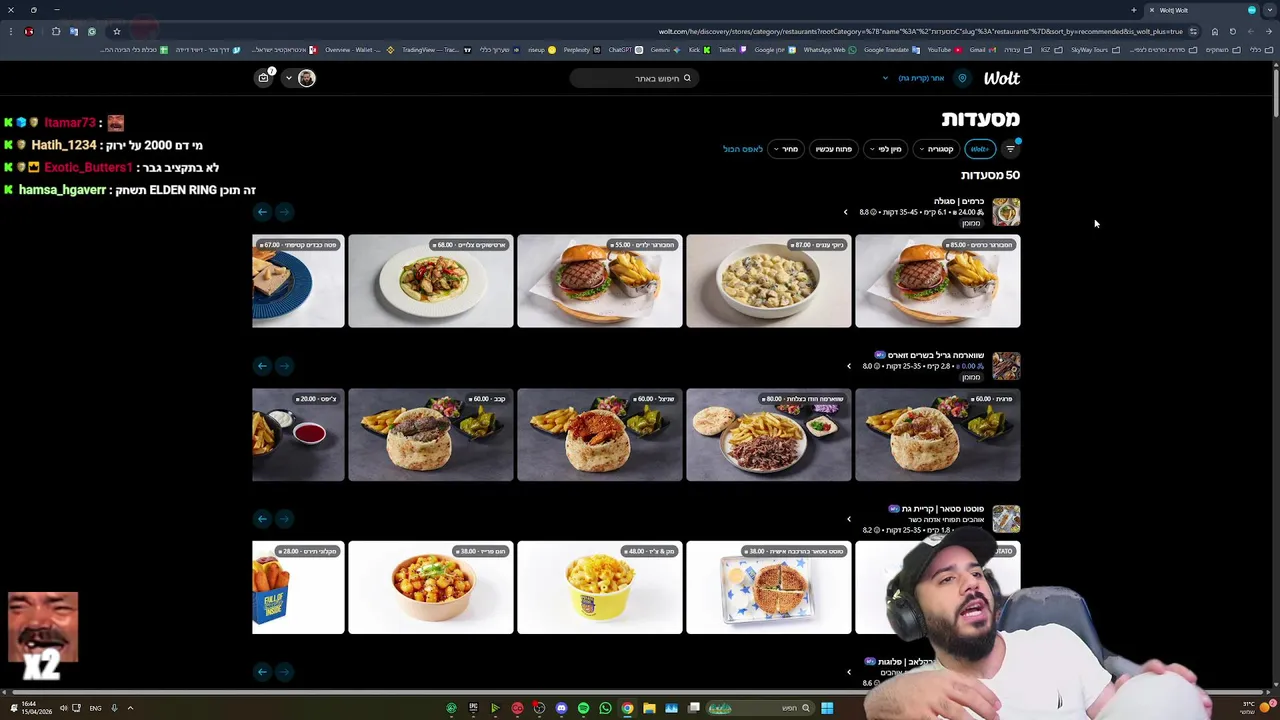Open the volume control in system tray

pos(63,708)
